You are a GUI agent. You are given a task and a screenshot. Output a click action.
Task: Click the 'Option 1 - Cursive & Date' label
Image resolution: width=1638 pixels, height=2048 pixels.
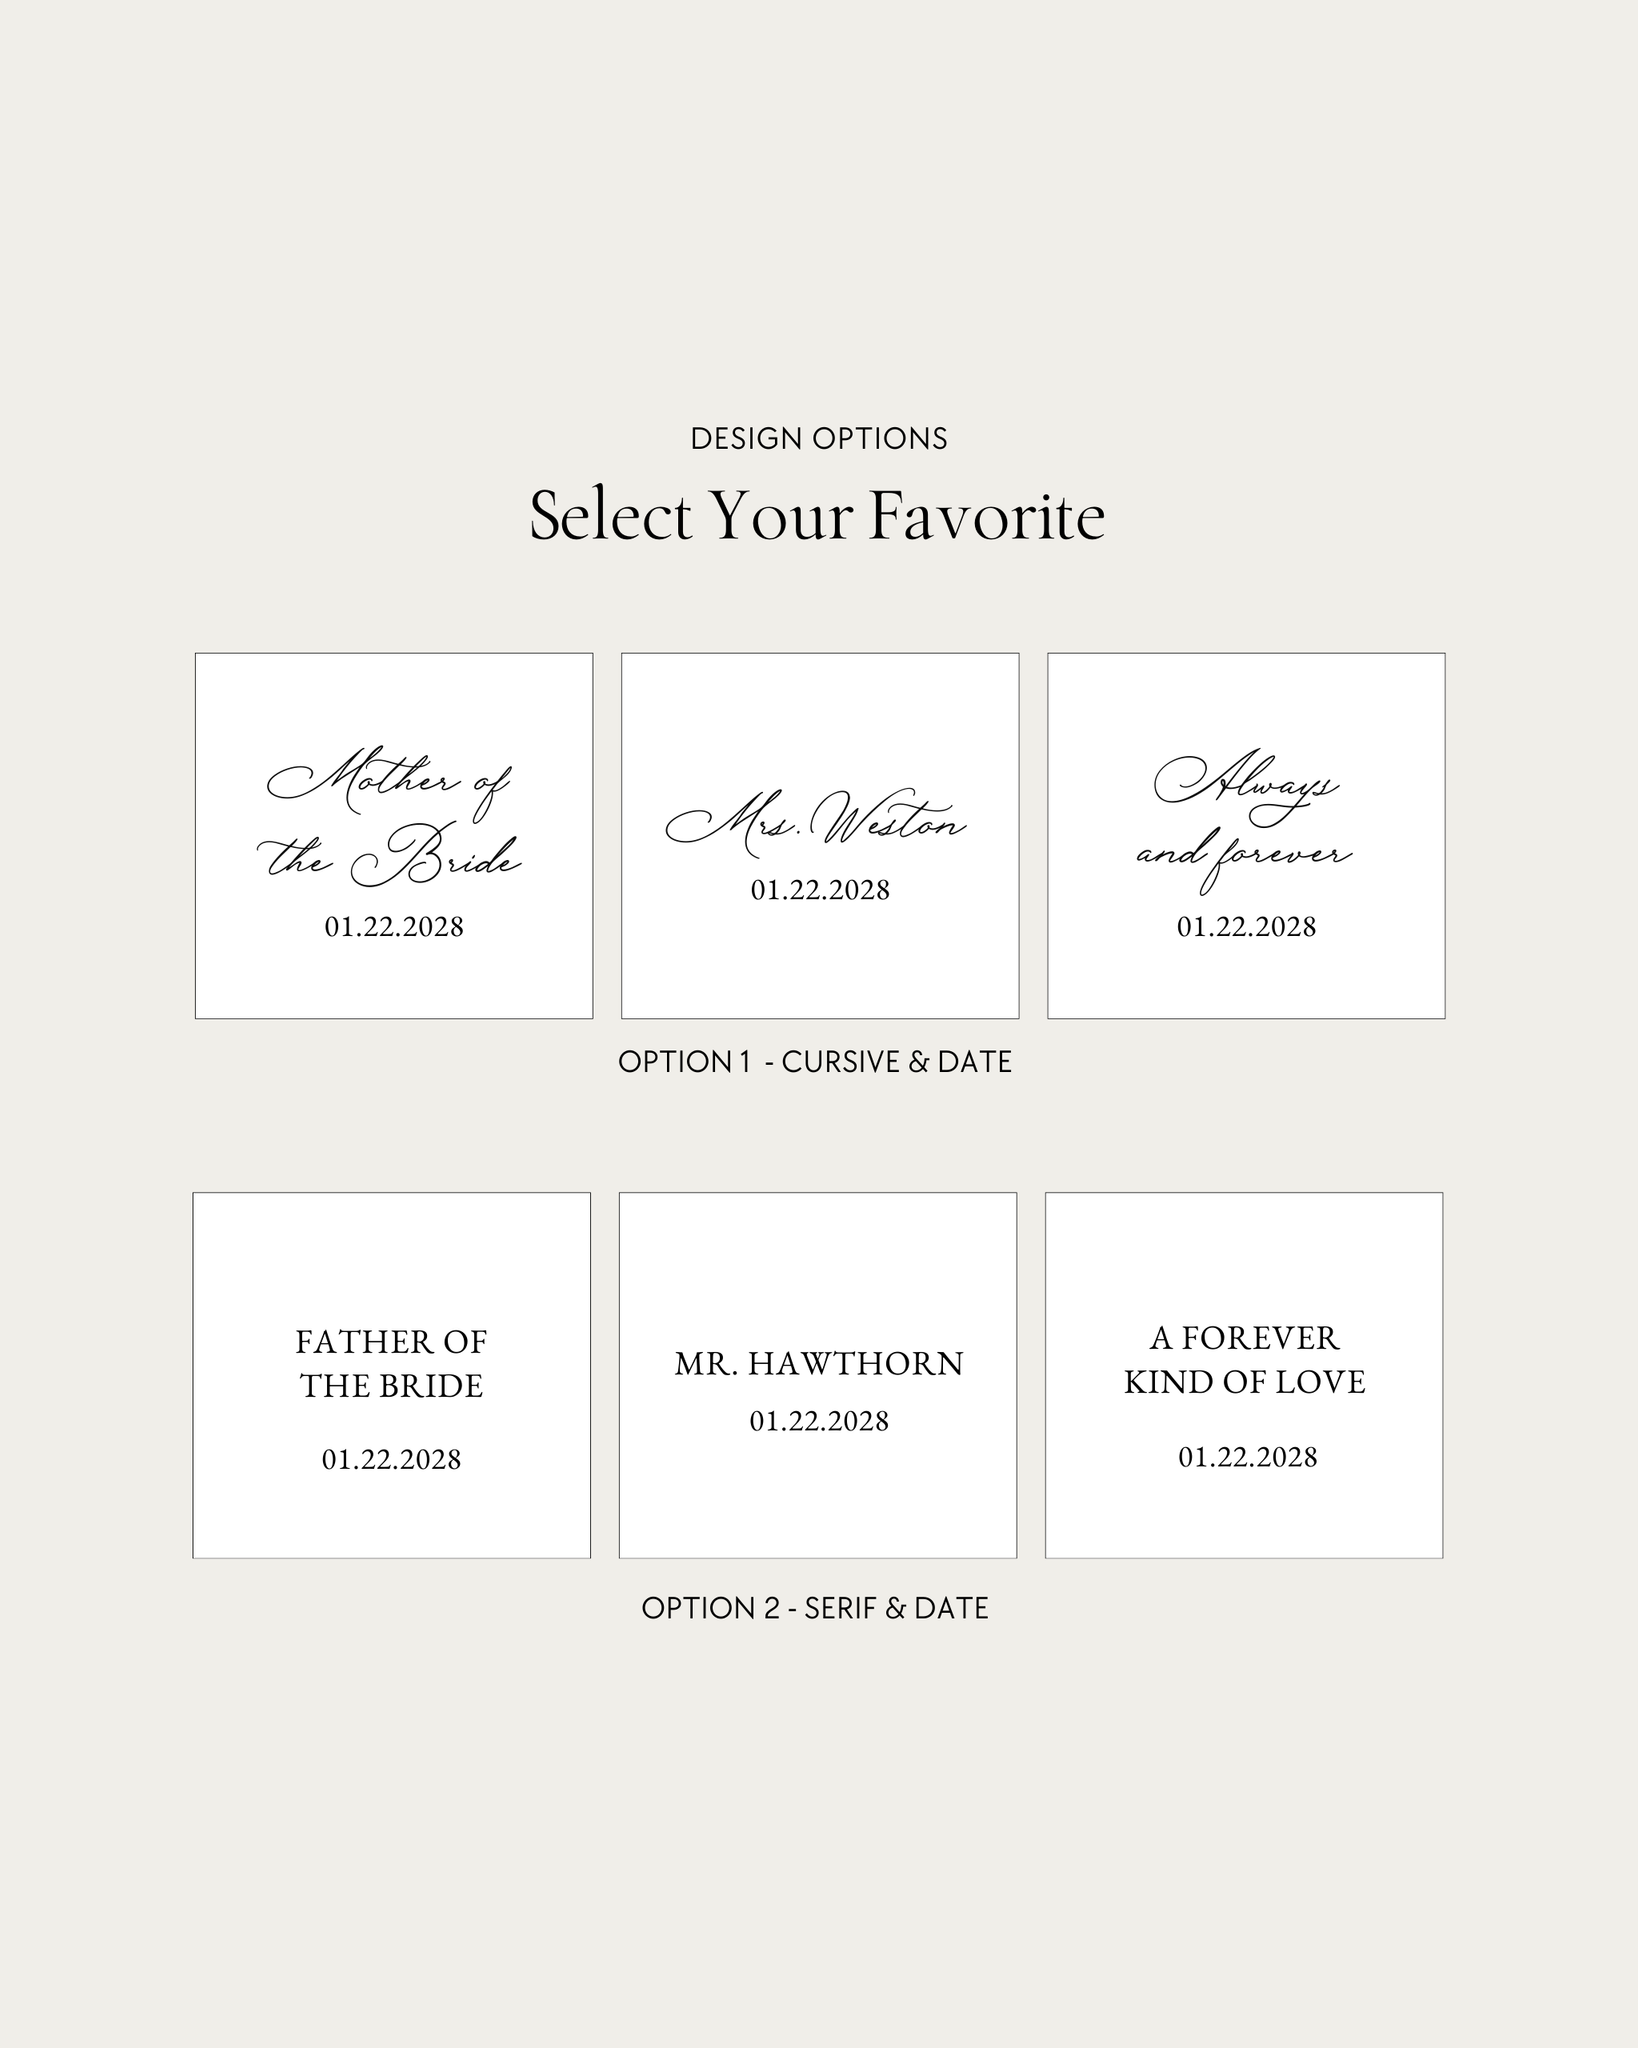[x=815, y=1062]
